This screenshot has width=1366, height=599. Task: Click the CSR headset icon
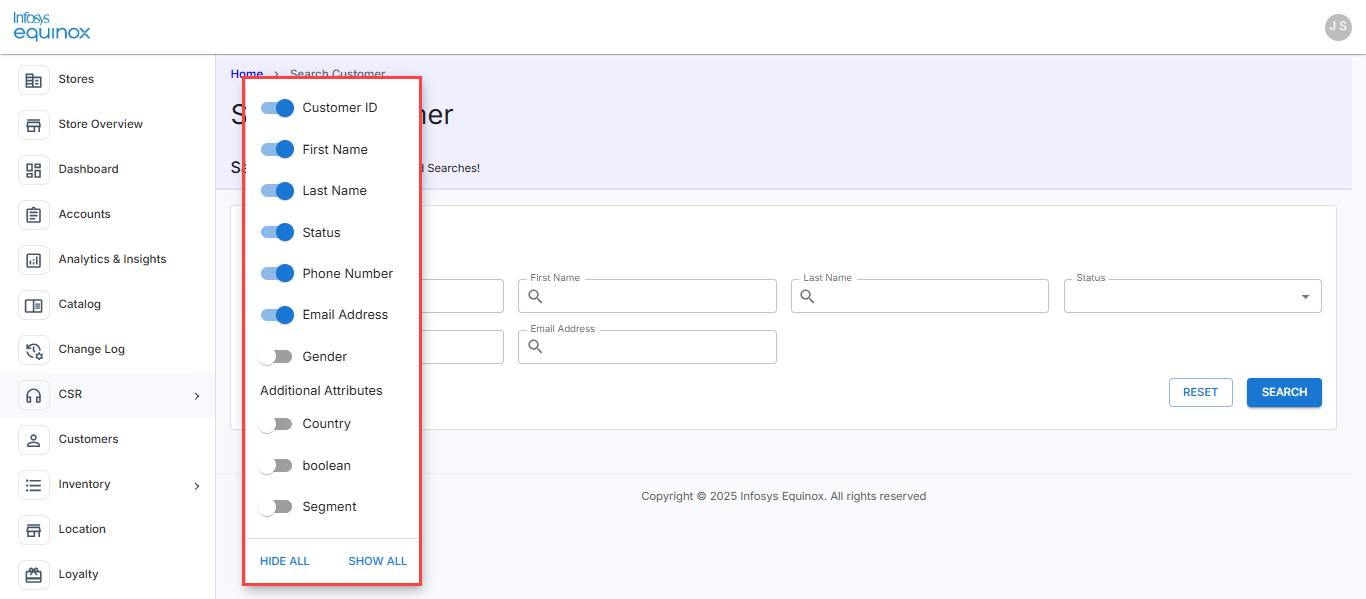[x=34, y=395]
